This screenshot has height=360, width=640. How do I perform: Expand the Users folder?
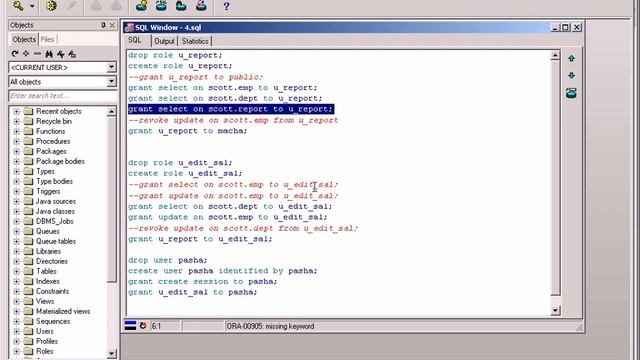16,331
